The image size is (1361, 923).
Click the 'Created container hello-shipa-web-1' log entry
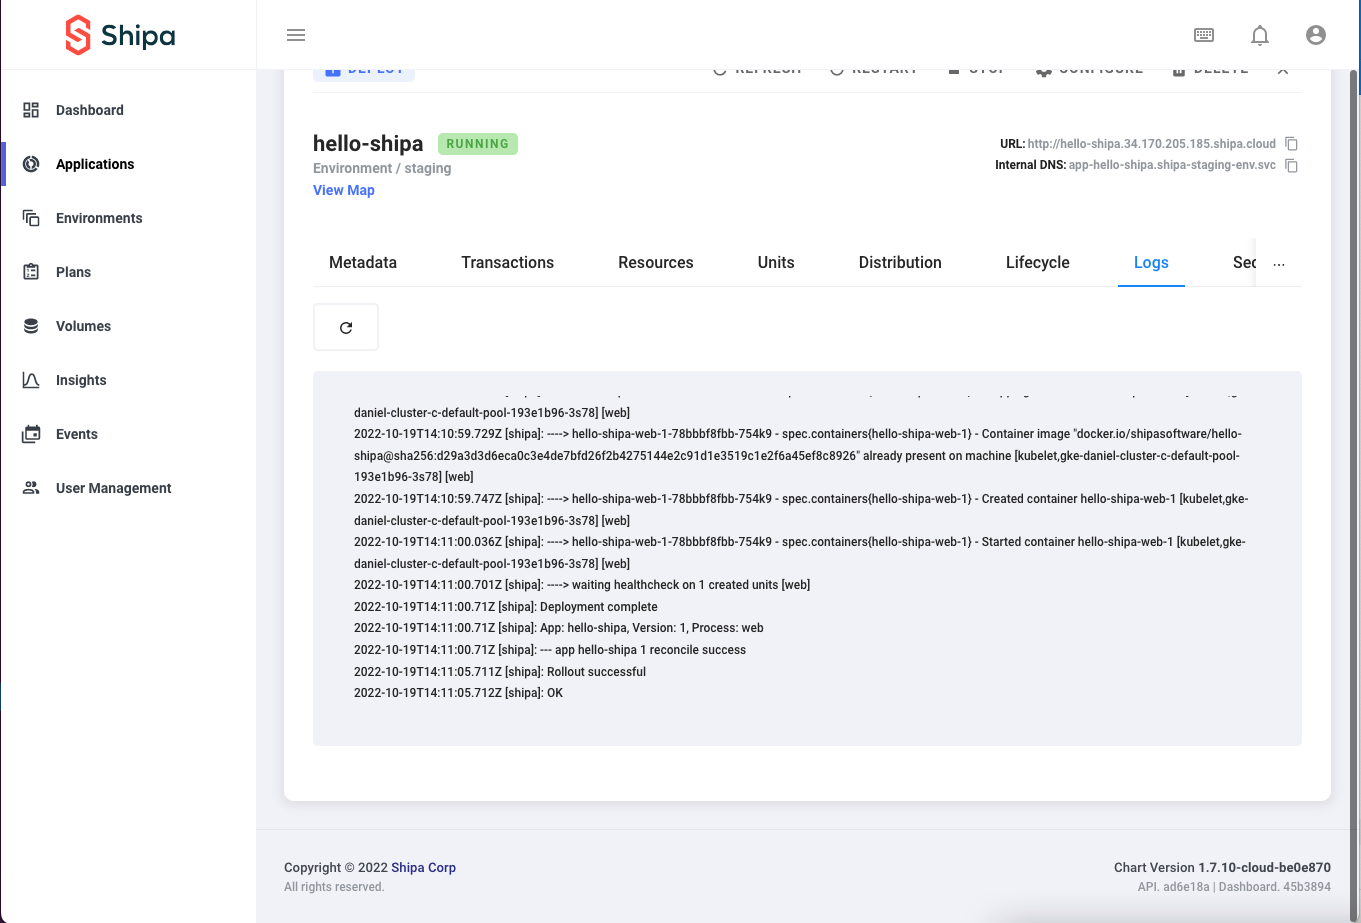801,510
